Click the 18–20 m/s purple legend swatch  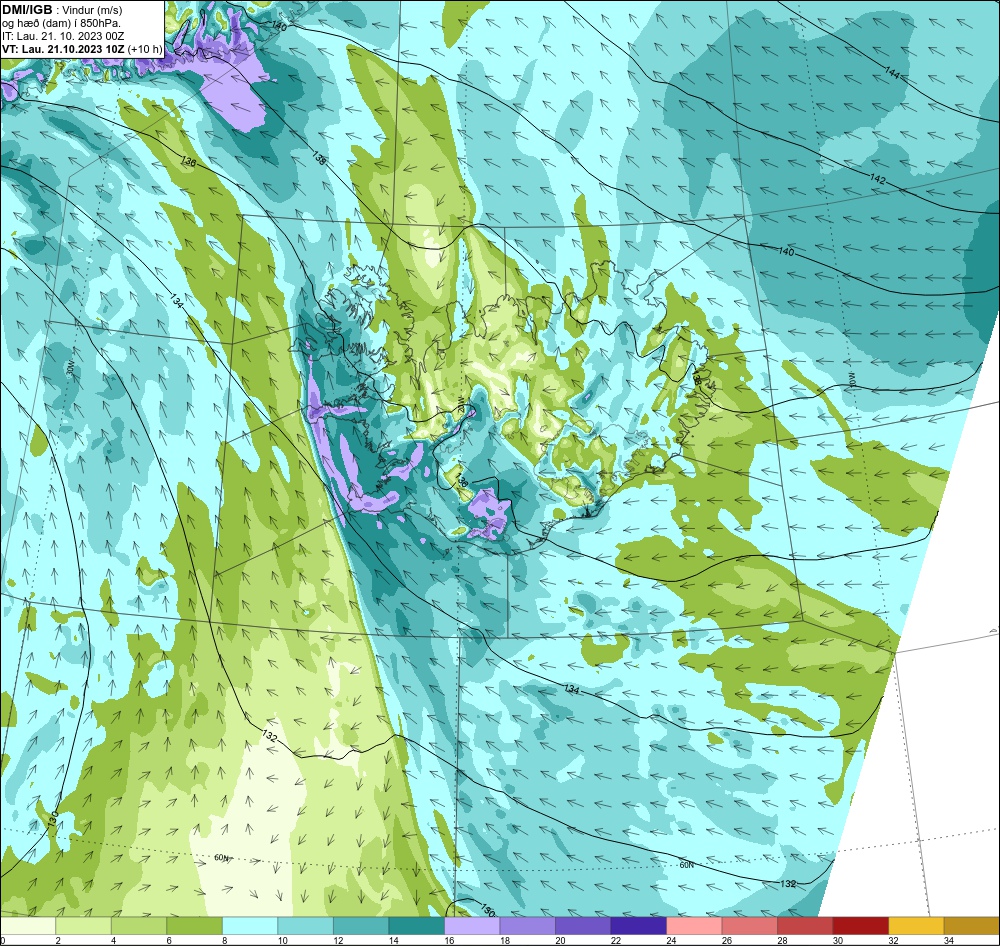point(527,926)
